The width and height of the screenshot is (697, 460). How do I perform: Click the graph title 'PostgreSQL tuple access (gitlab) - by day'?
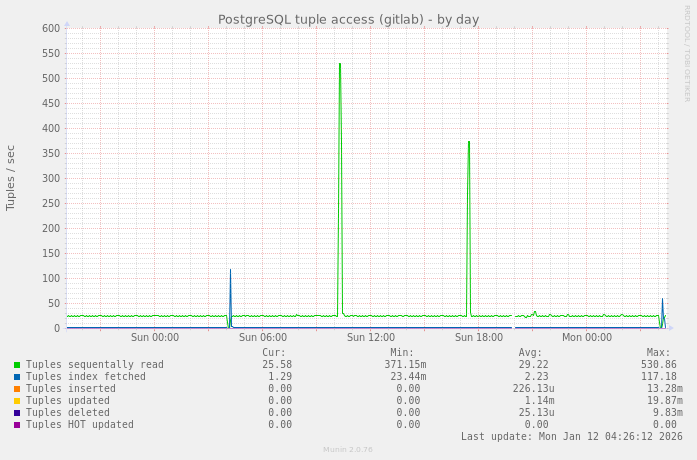click(x=348, y=20)
